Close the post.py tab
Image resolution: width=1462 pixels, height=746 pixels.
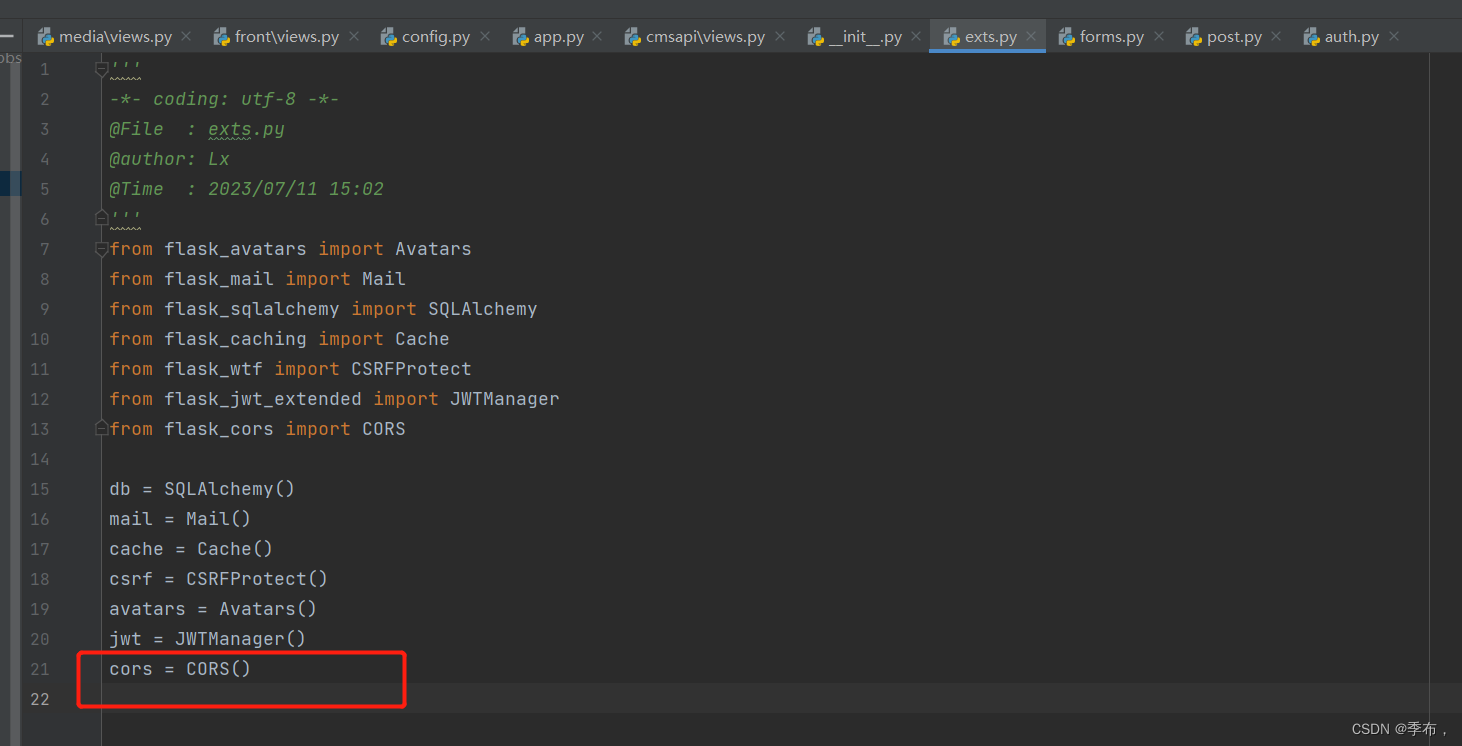coord(1276,36)
